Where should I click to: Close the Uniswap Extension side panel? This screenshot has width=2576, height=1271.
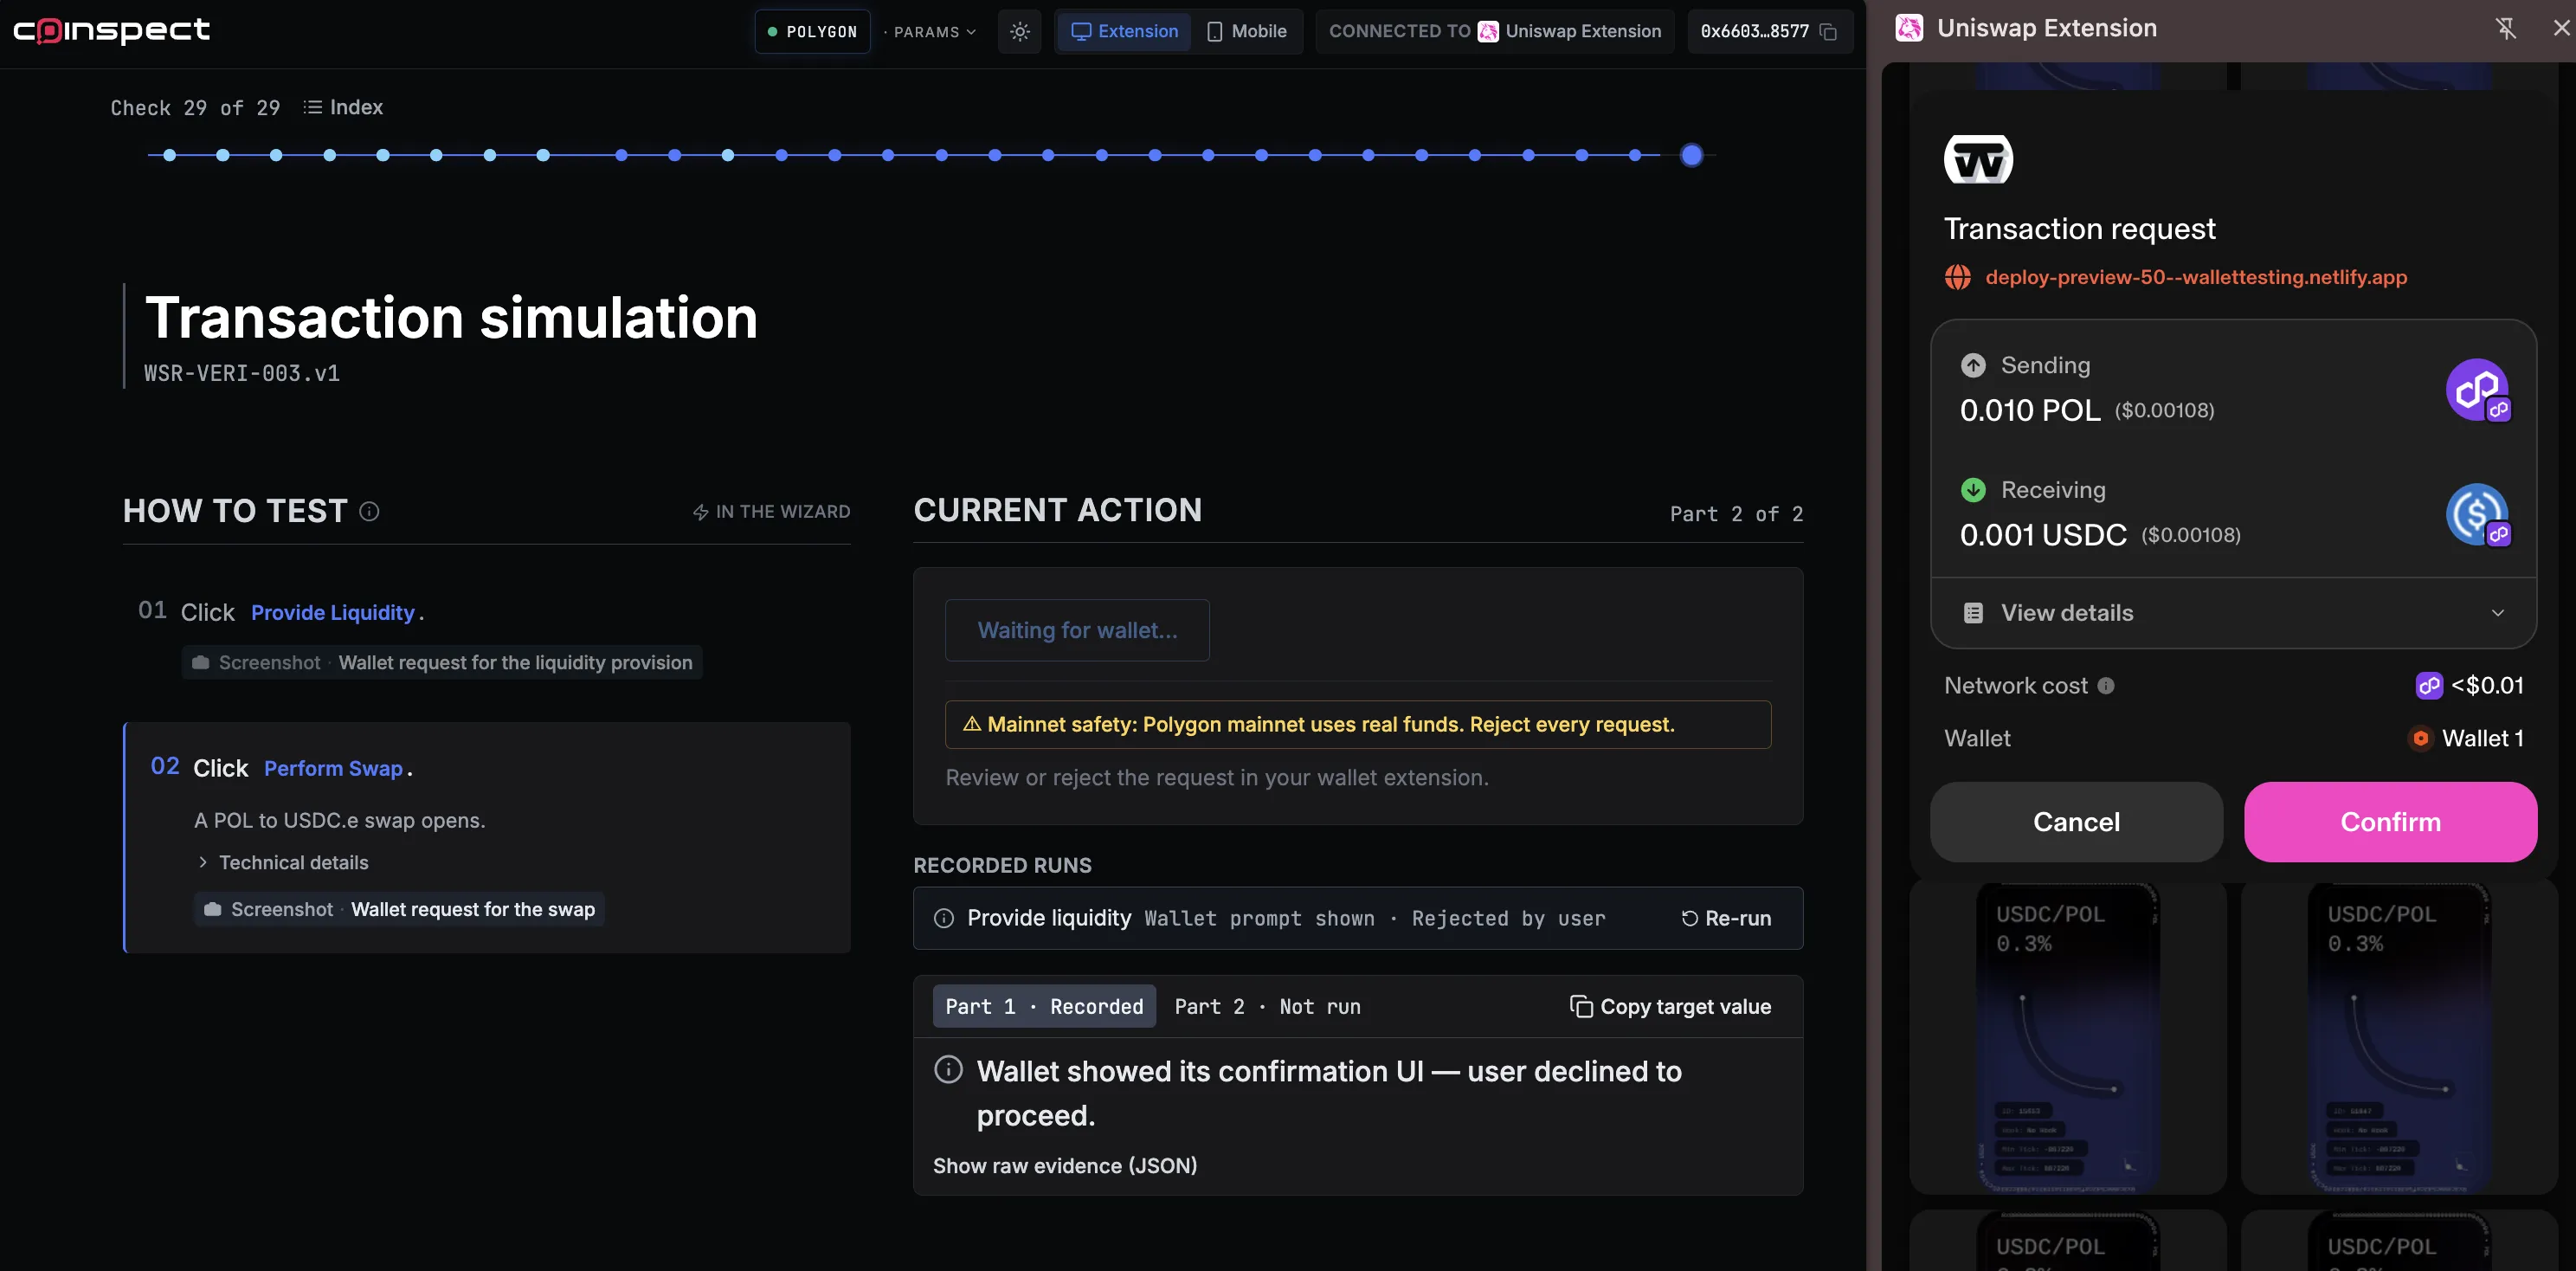click(2561, 28)
